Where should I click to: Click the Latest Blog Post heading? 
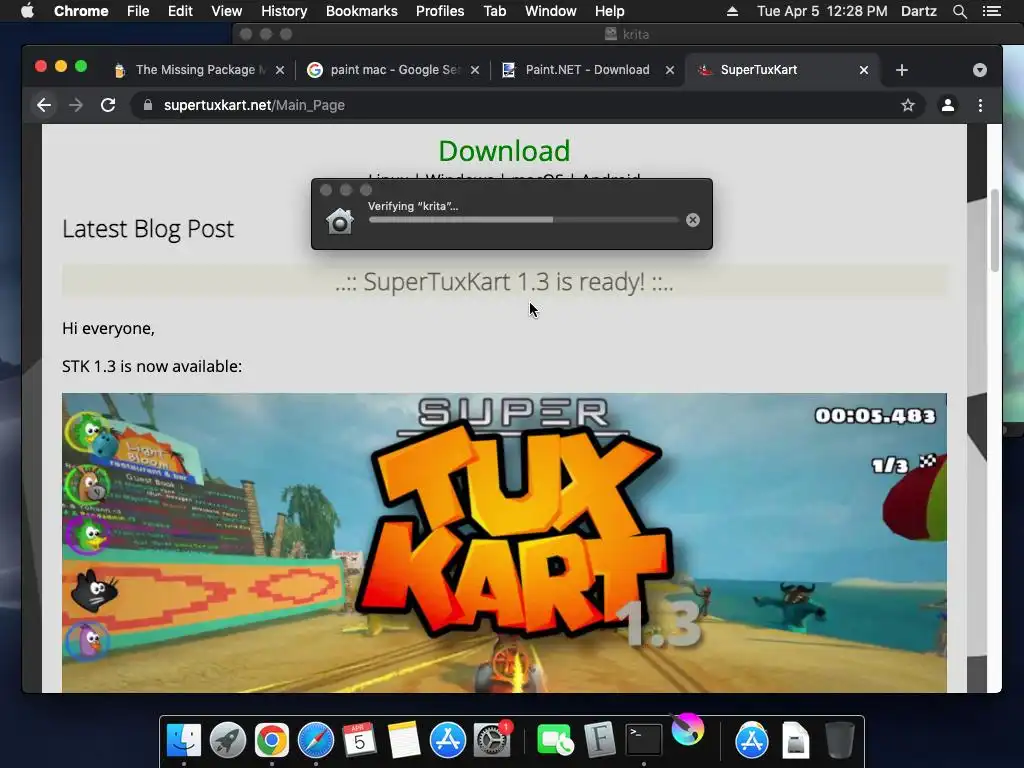pyautogui.click(x=148, y=229)
